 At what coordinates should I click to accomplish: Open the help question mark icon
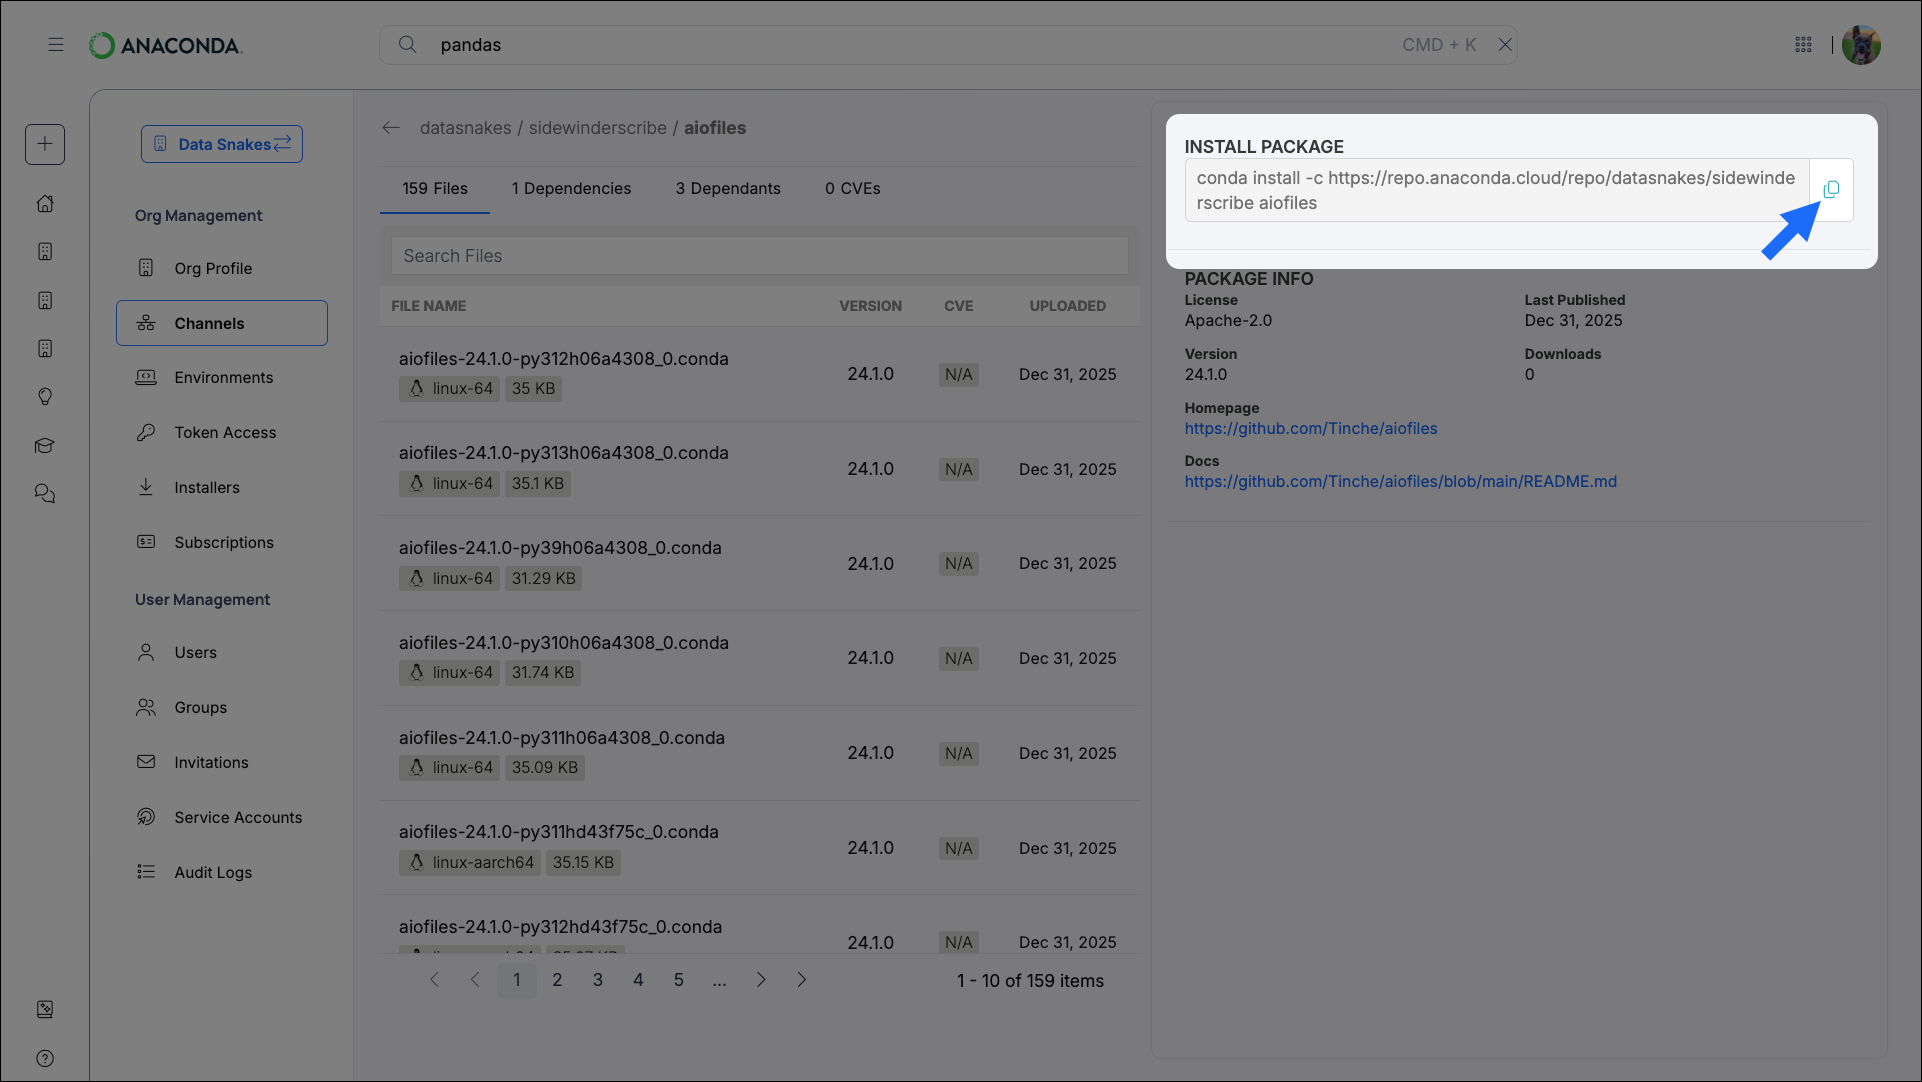click(x=45, y=1058)
